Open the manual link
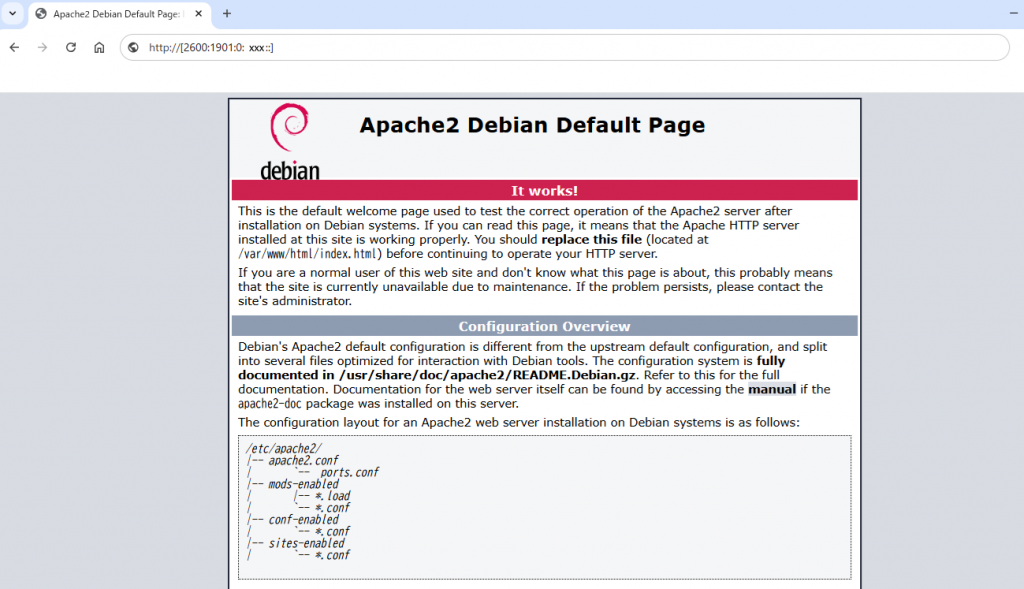 [x=772, y=390]
